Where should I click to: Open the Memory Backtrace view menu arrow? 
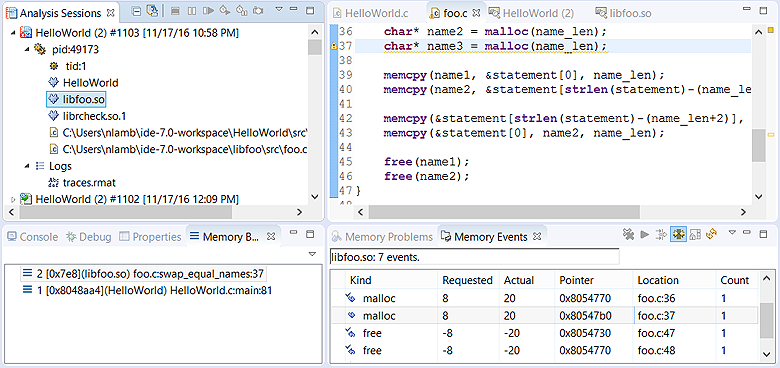tap(312, 254)
